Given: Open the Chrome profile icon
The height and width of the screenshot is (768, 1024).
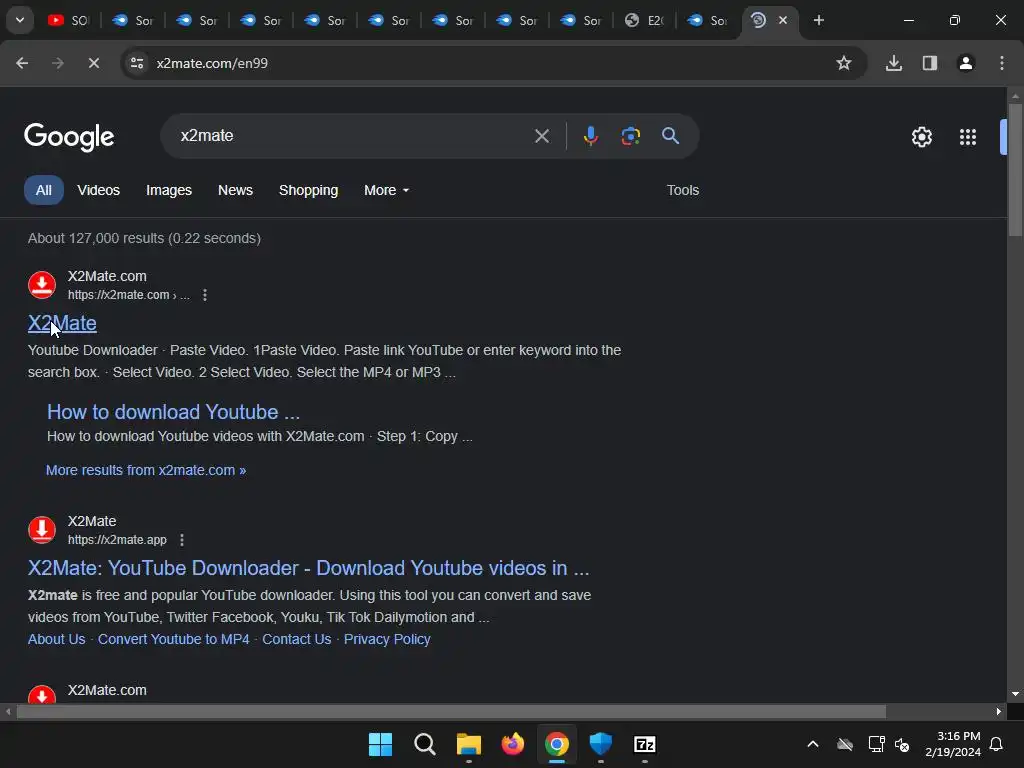Looking at the screenshot, I should click(x=966, y=63).
